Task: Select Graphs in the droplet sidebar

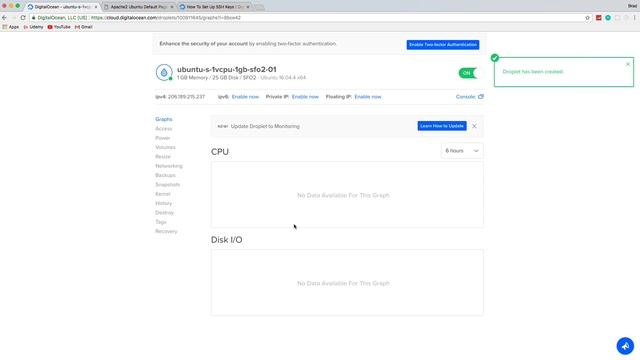Action: (x=164, y=119)
